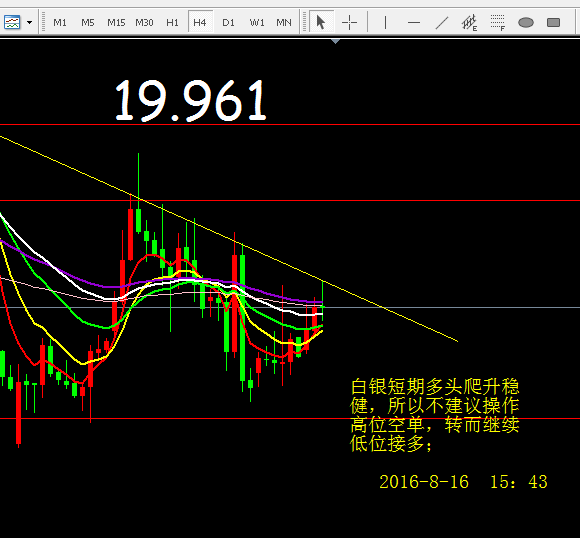Change chart to D1 daily timeframe
The width and height of the screenshot is (580, 538).
(x=228, y=23)
